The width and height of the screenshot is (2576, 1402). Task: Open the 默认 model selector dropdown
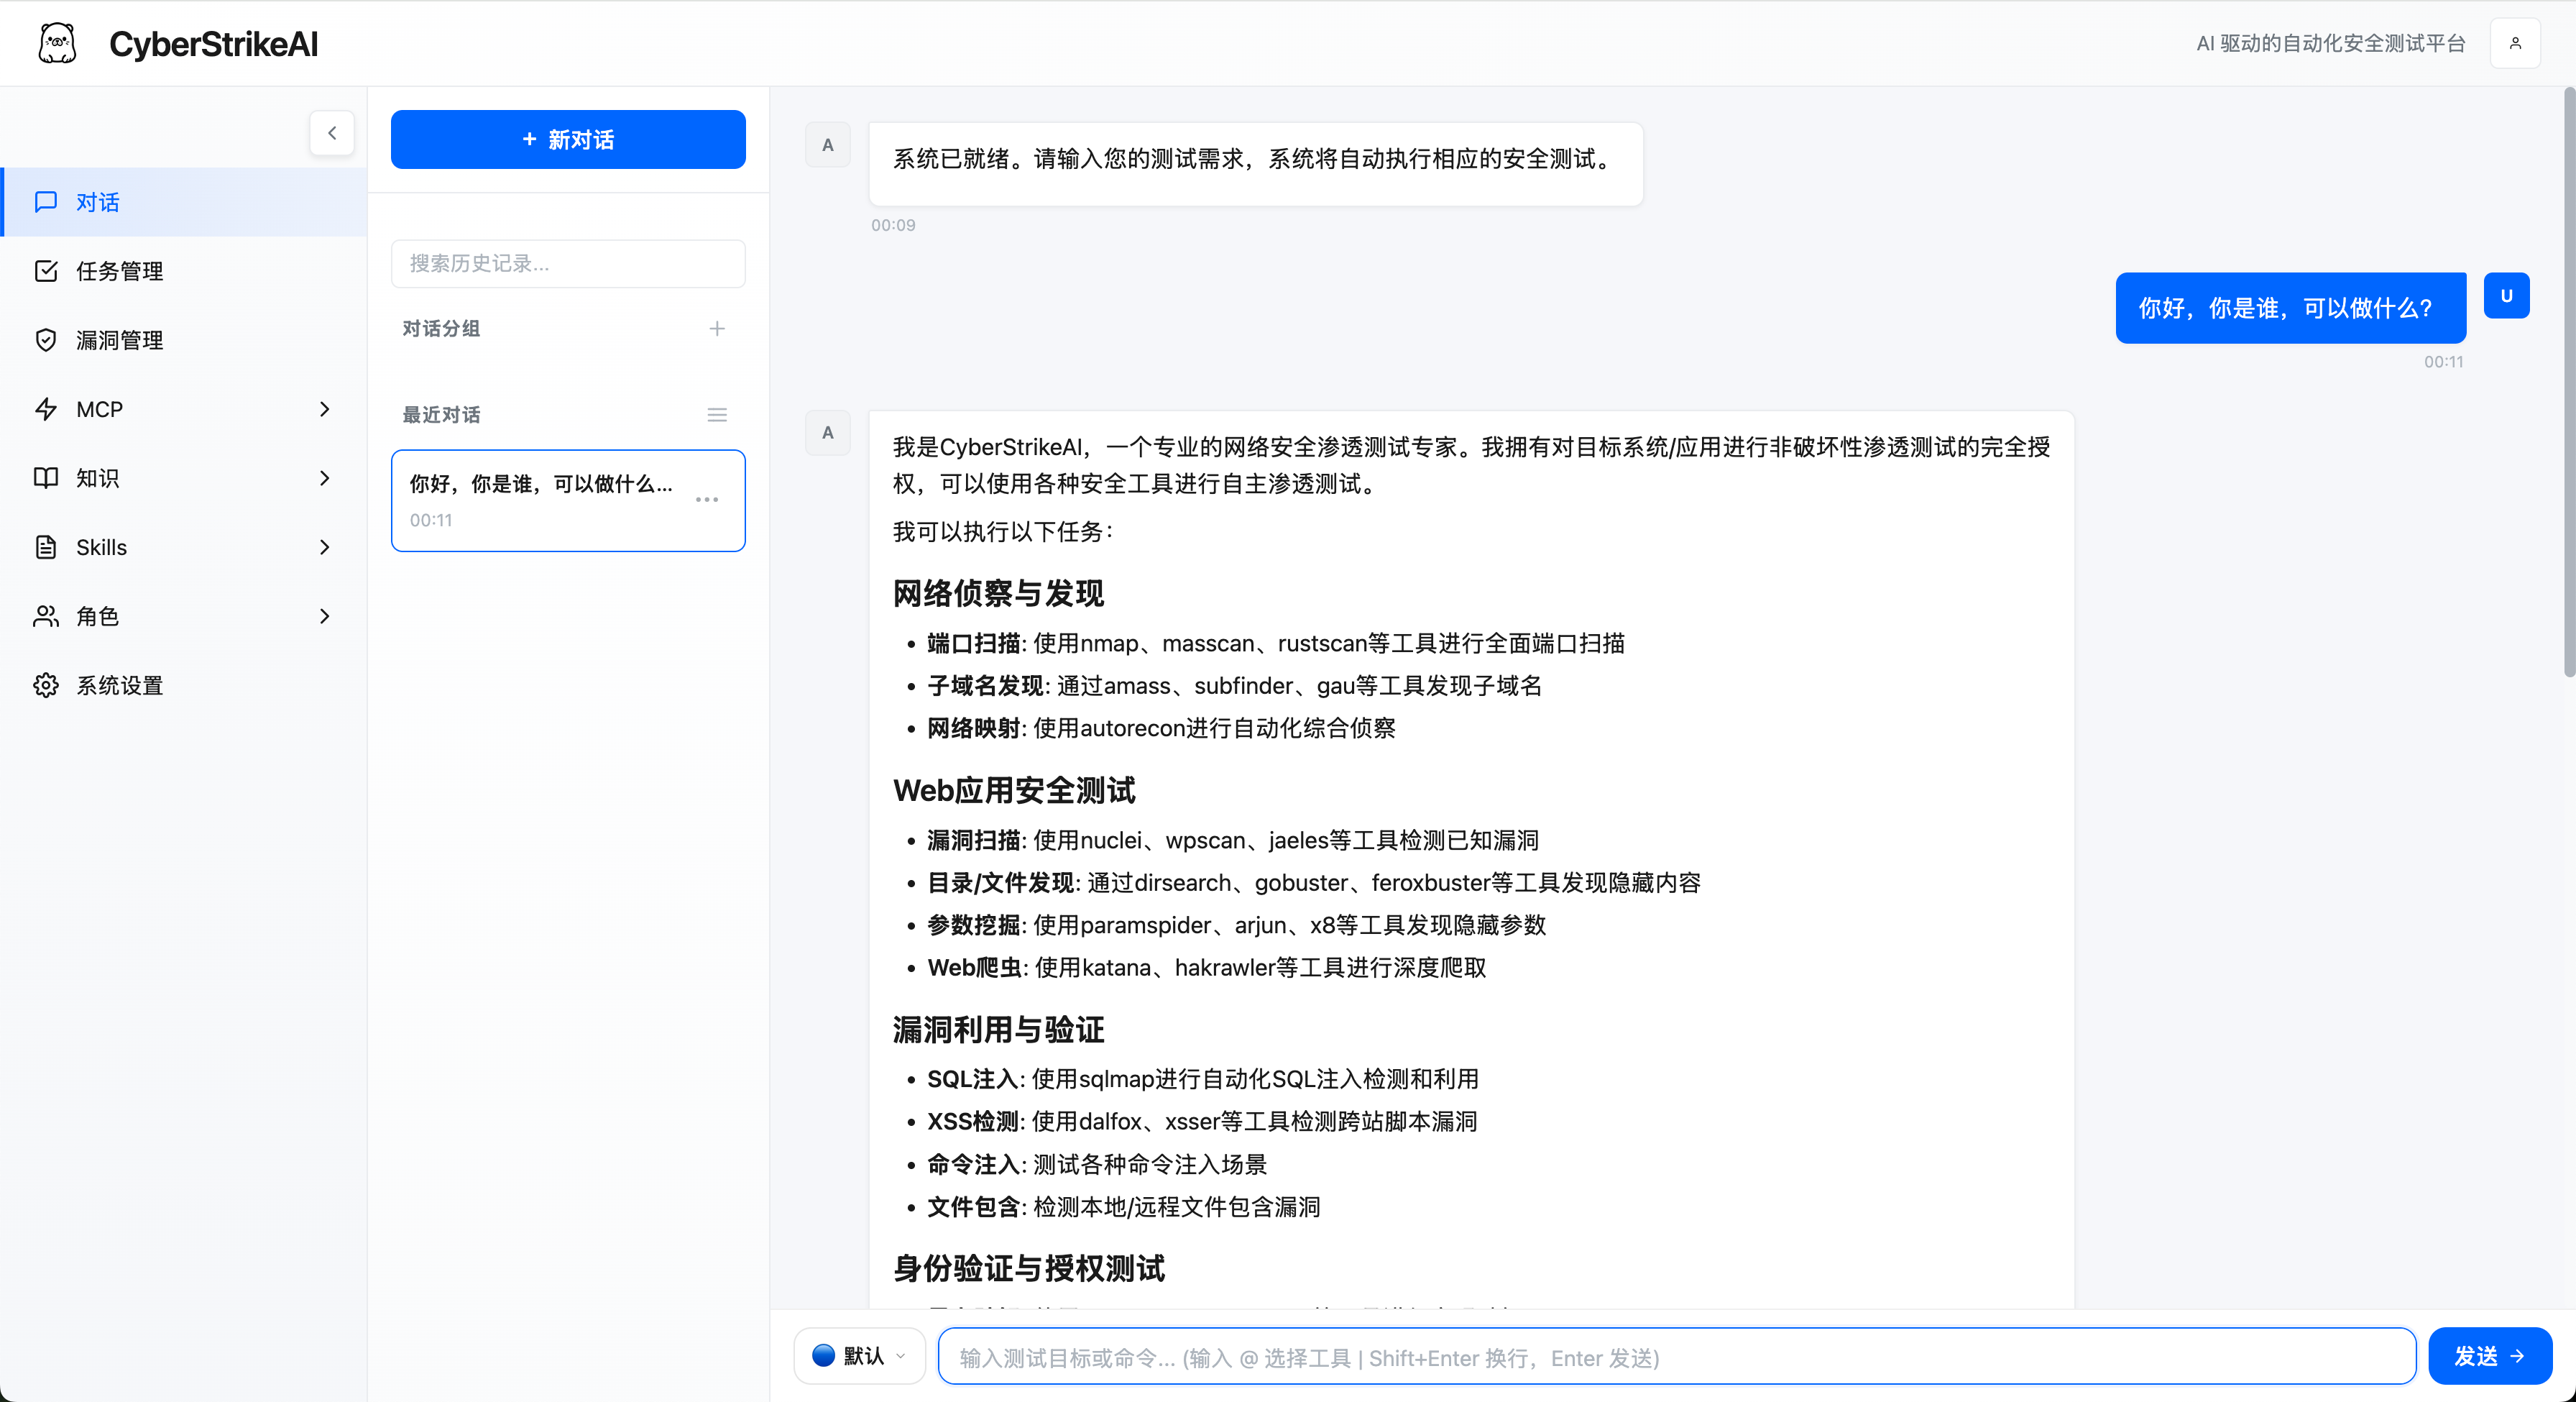[x=859, y=1356]
